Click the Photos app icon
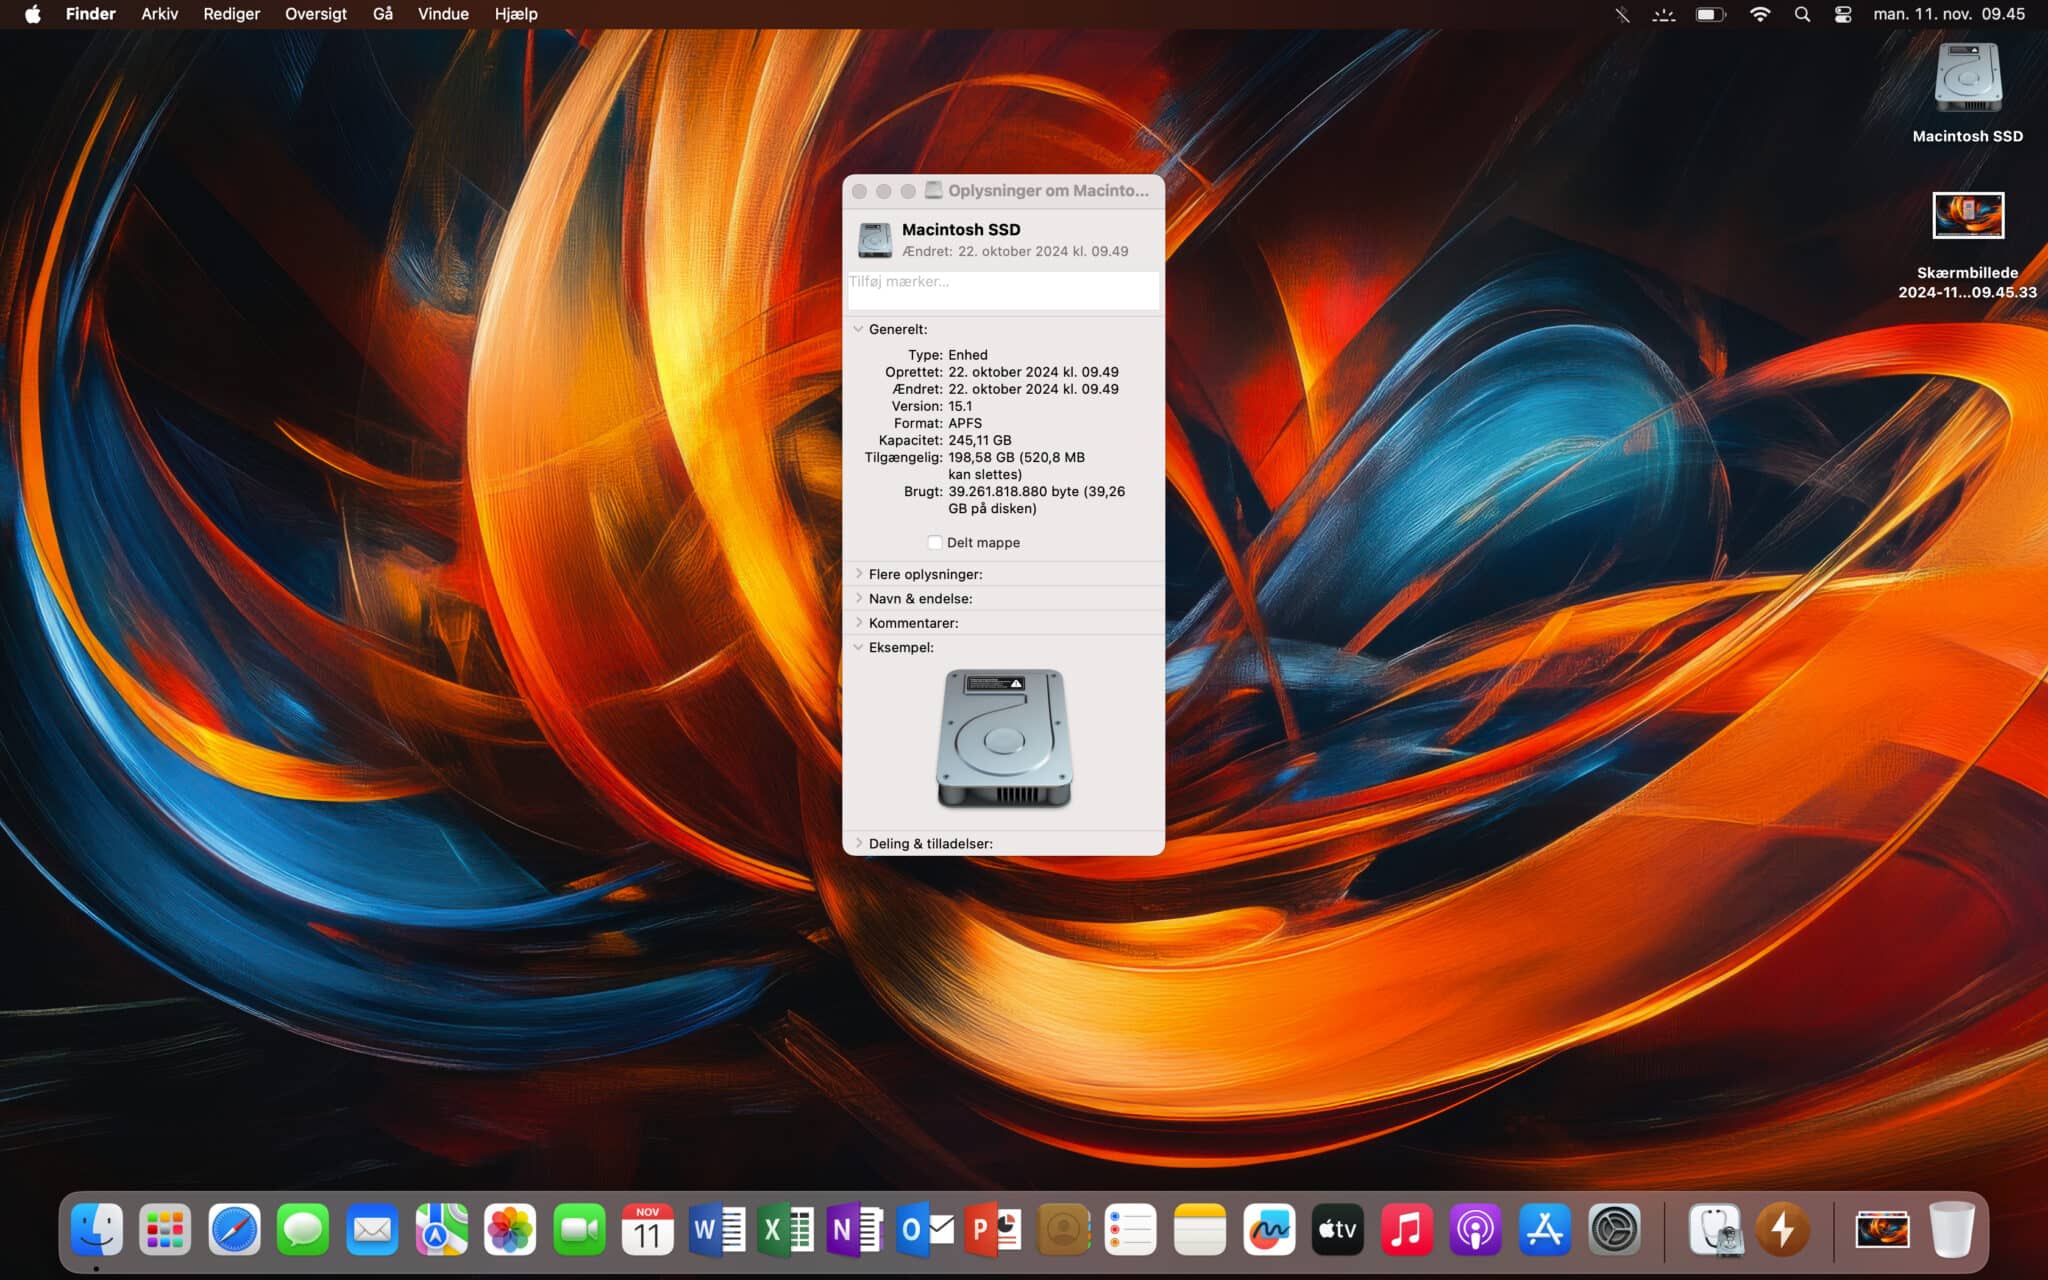The width and height of the screenshot is (2048, 1280). point(510,1230)
